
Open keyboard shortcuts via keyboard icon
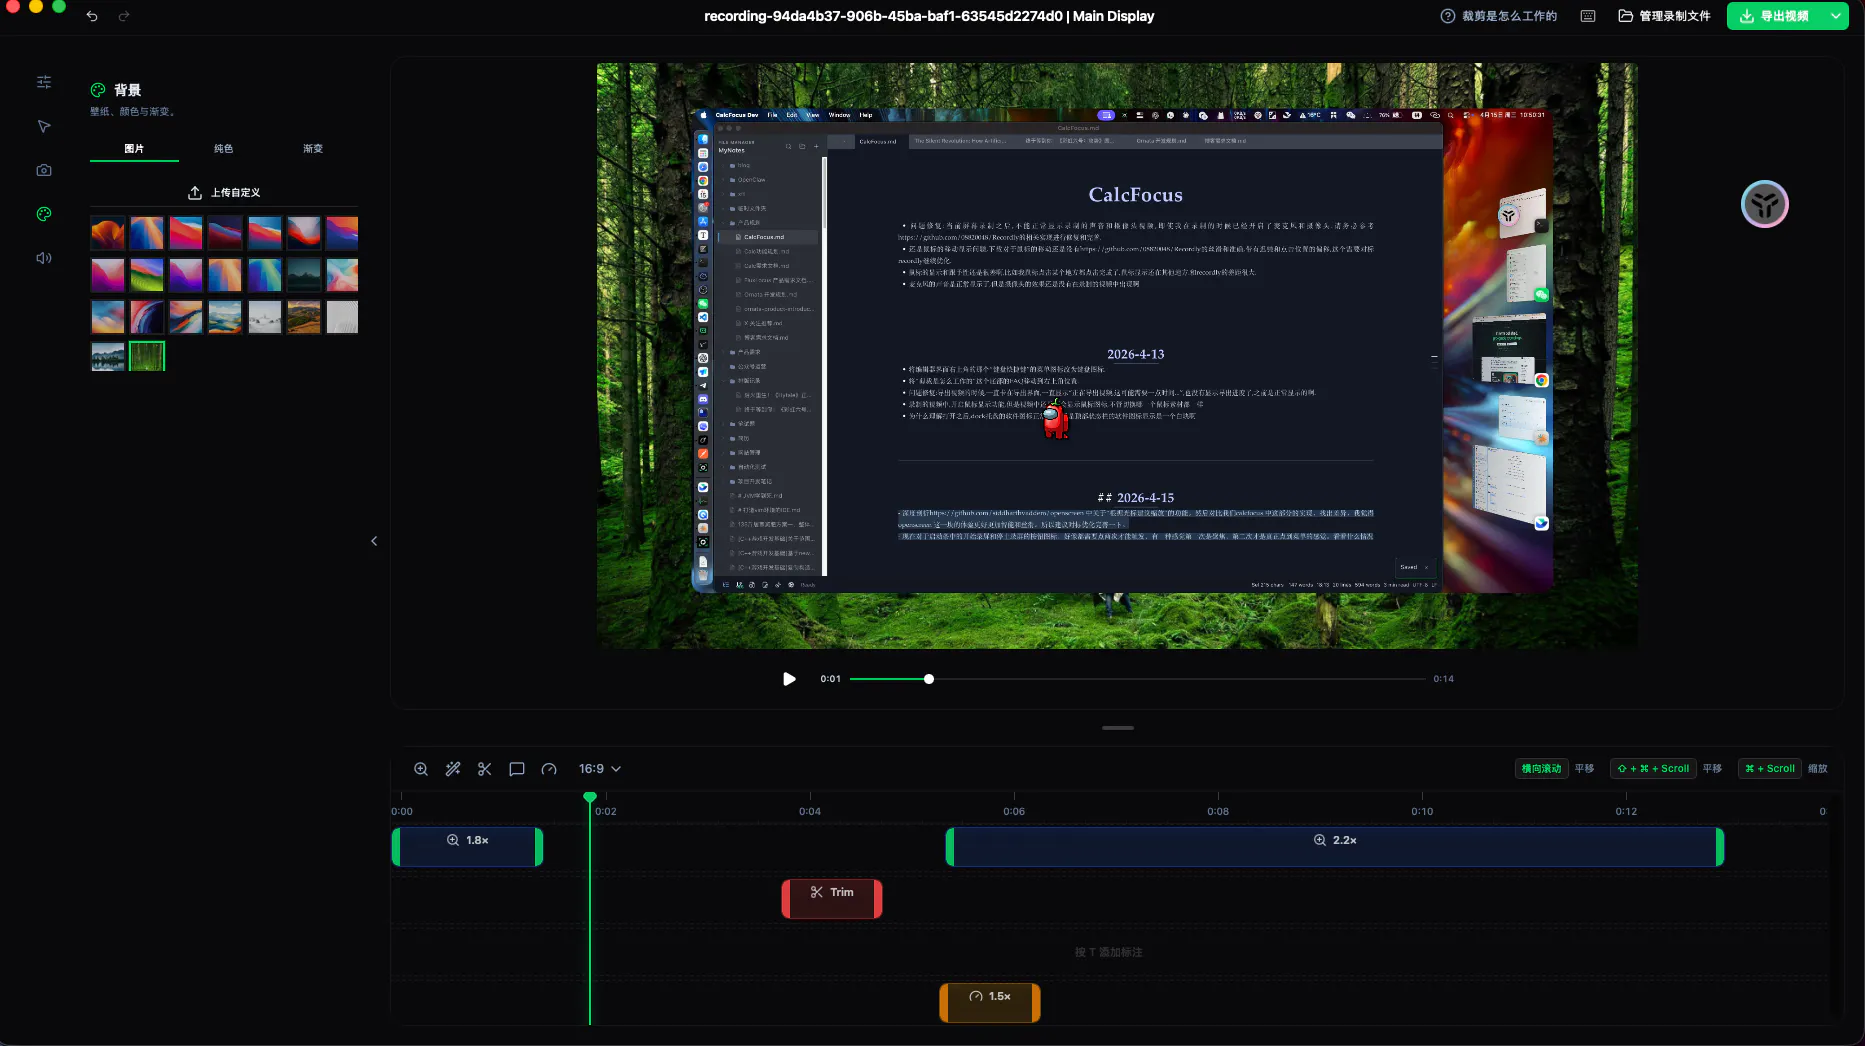point(1588,16)
